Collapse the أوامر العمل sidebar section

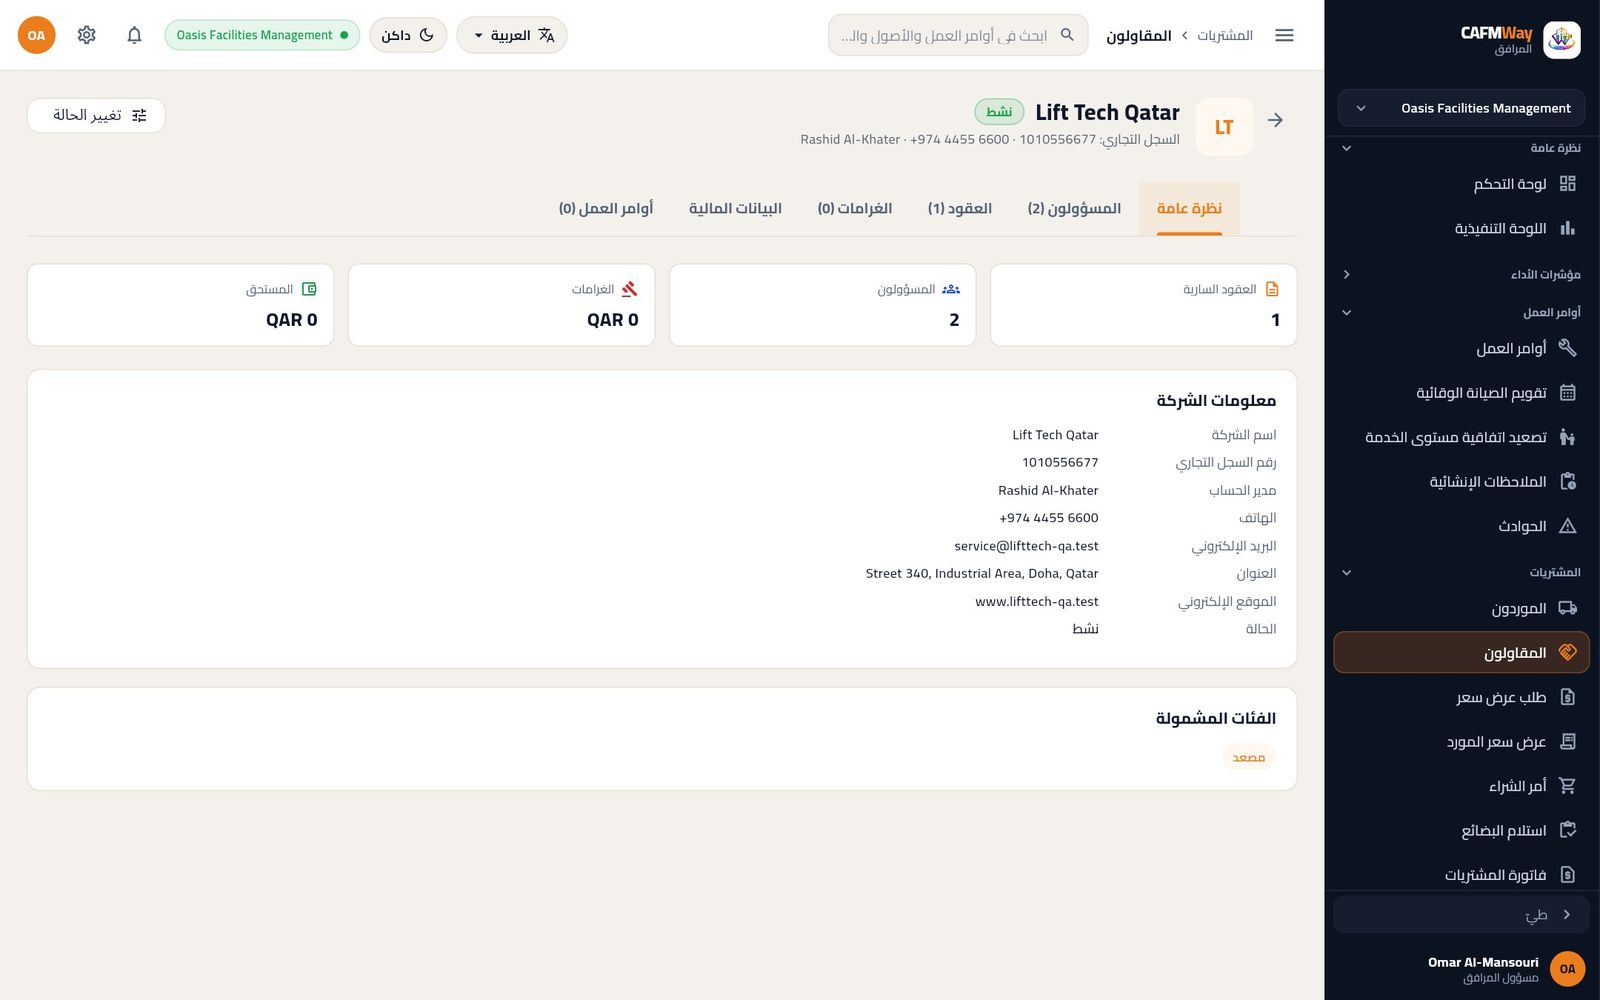click(x=1461, y=312)
